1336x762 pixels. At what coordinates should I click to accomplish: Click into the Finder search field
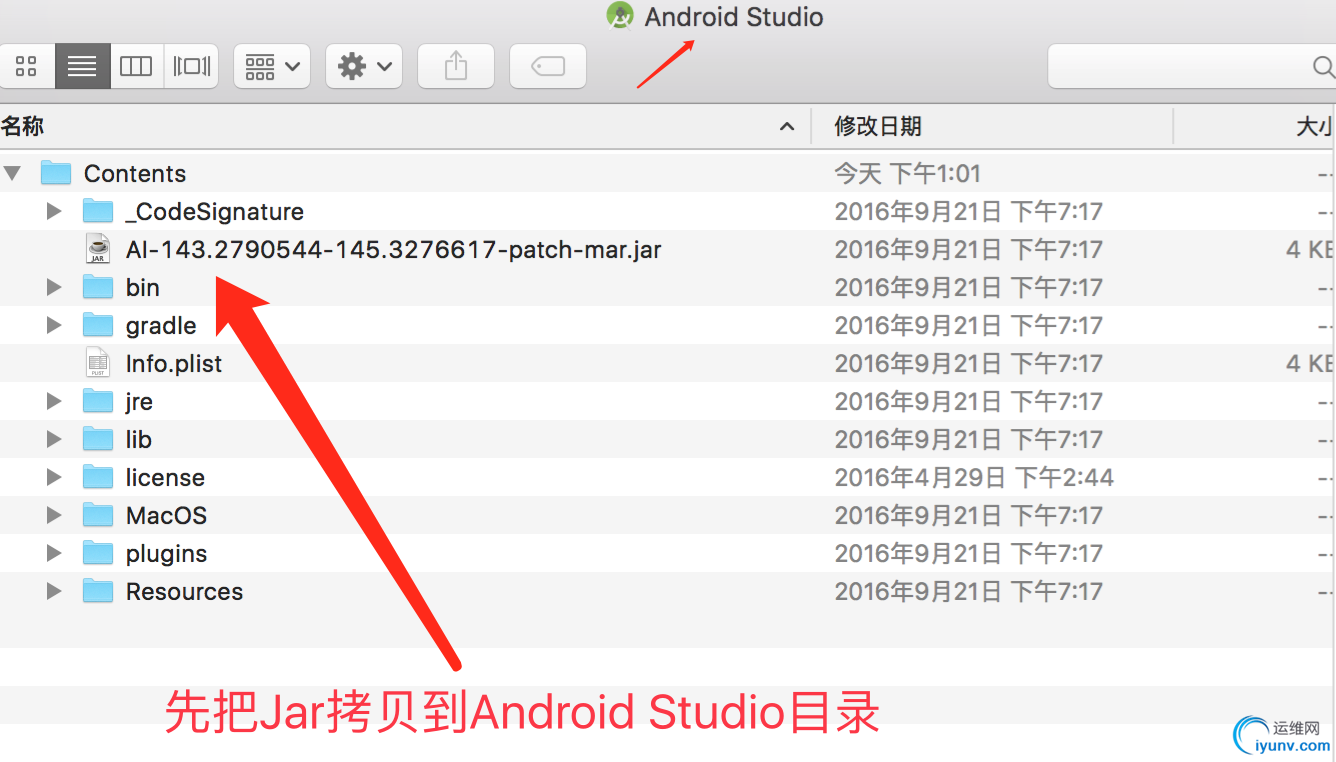1192,67
